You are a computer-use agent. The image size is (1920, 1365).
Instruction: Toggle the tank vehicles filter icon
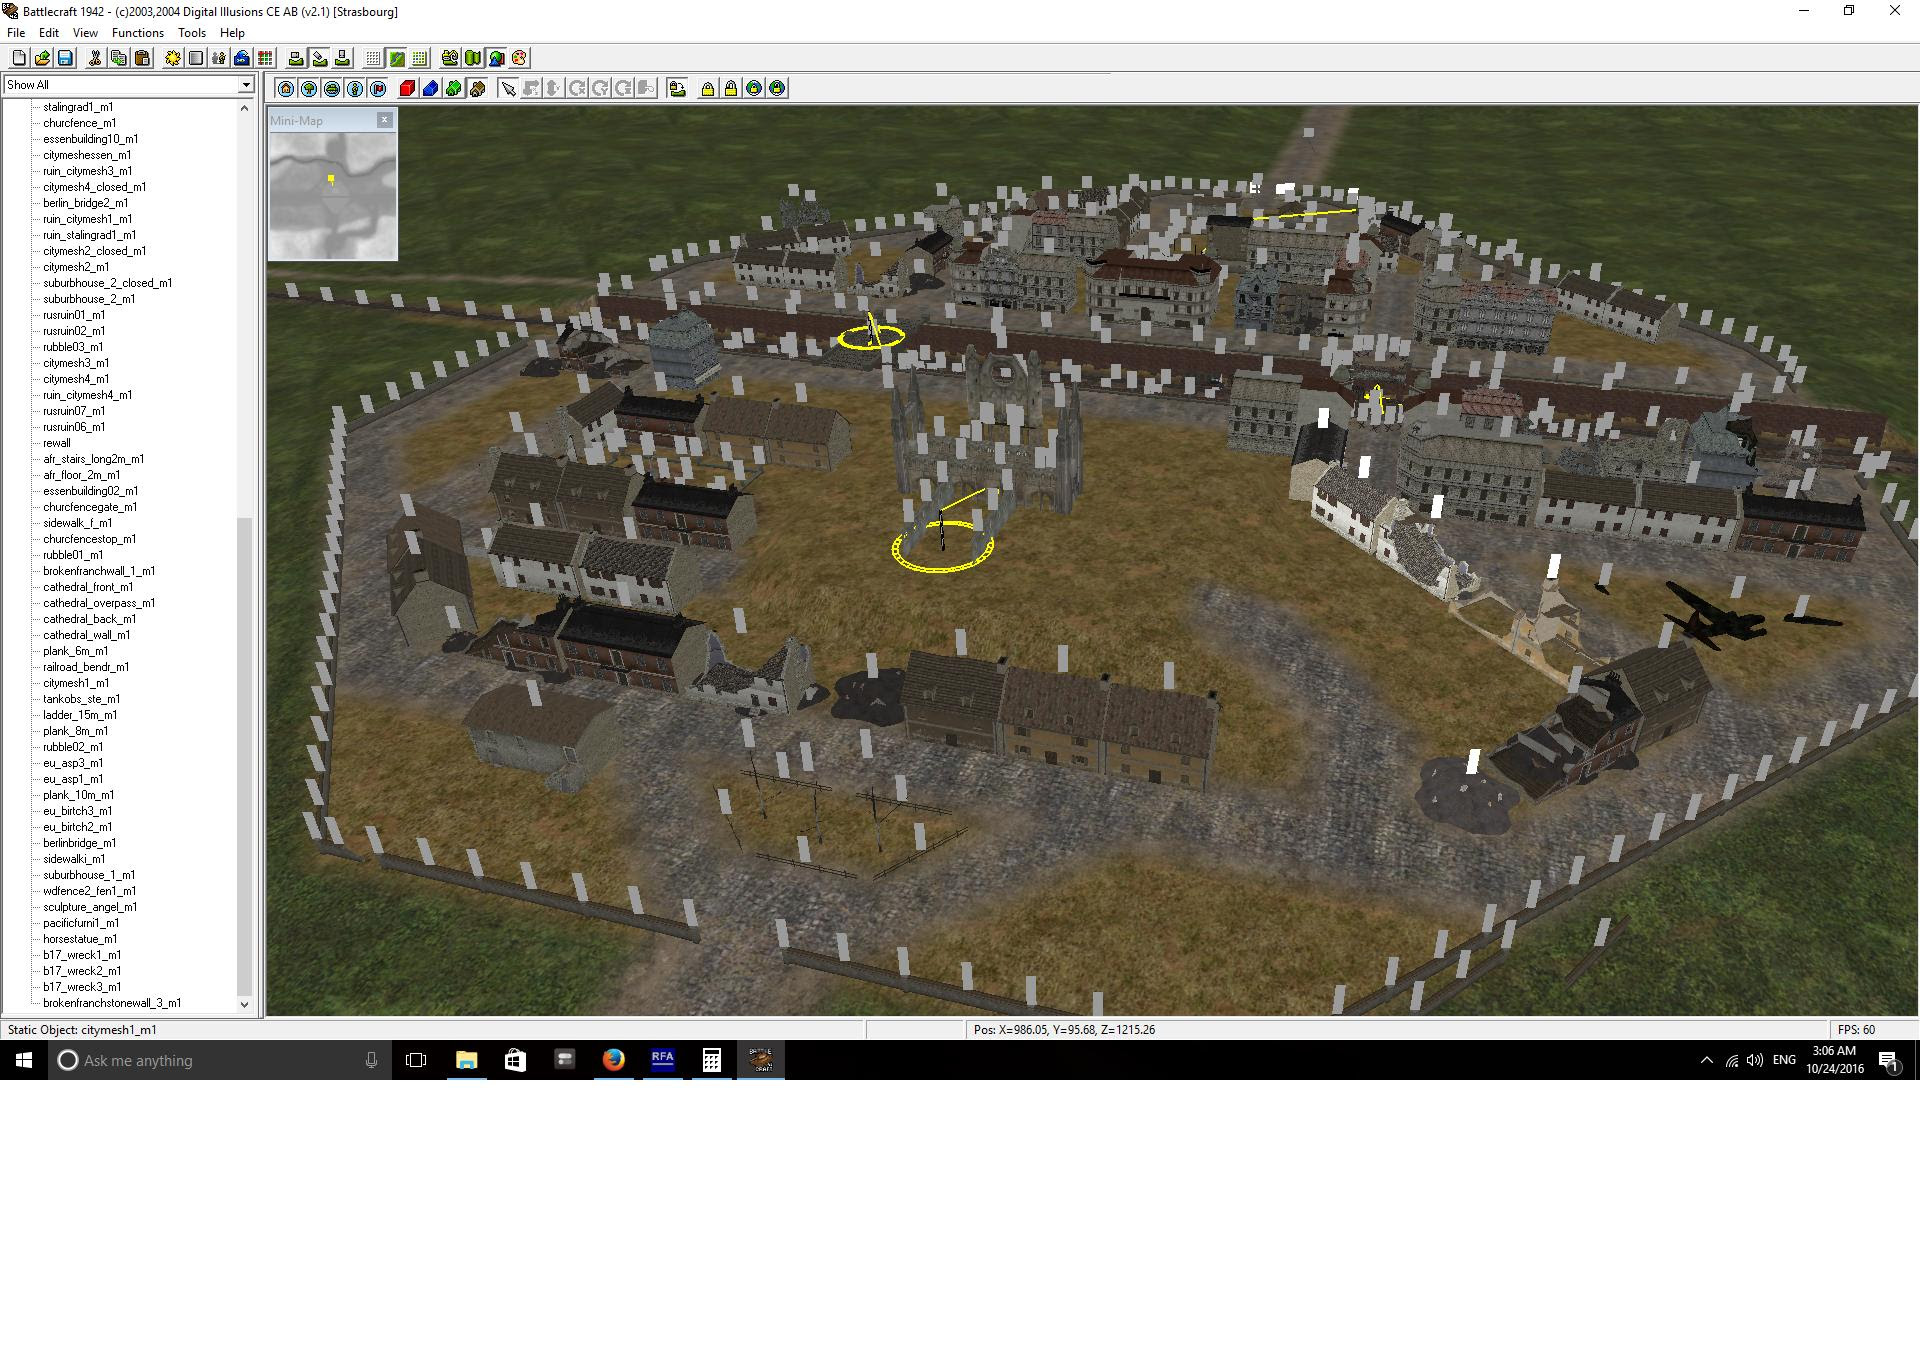coord(332,89)
